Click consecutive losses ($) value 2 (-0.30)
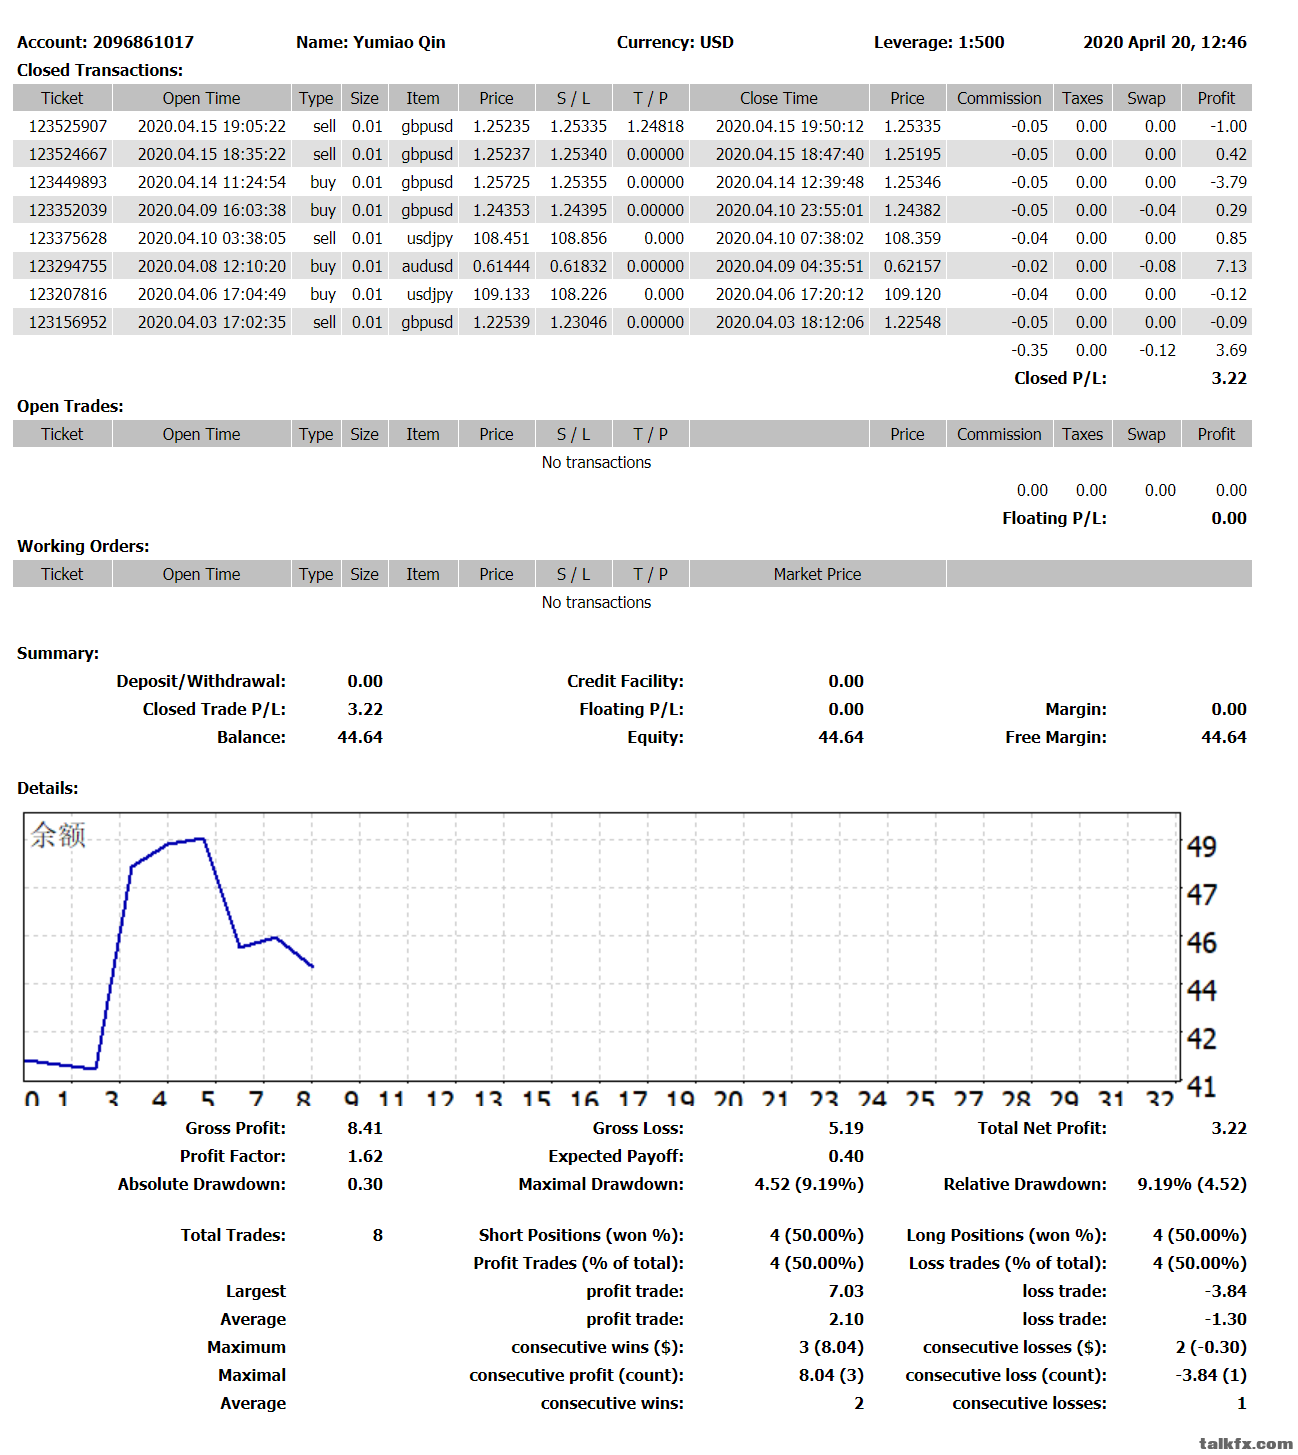Image resolution: width=1298 pixels, height=1455 pixels. pyautogui.click(x=1211, y=1347)
